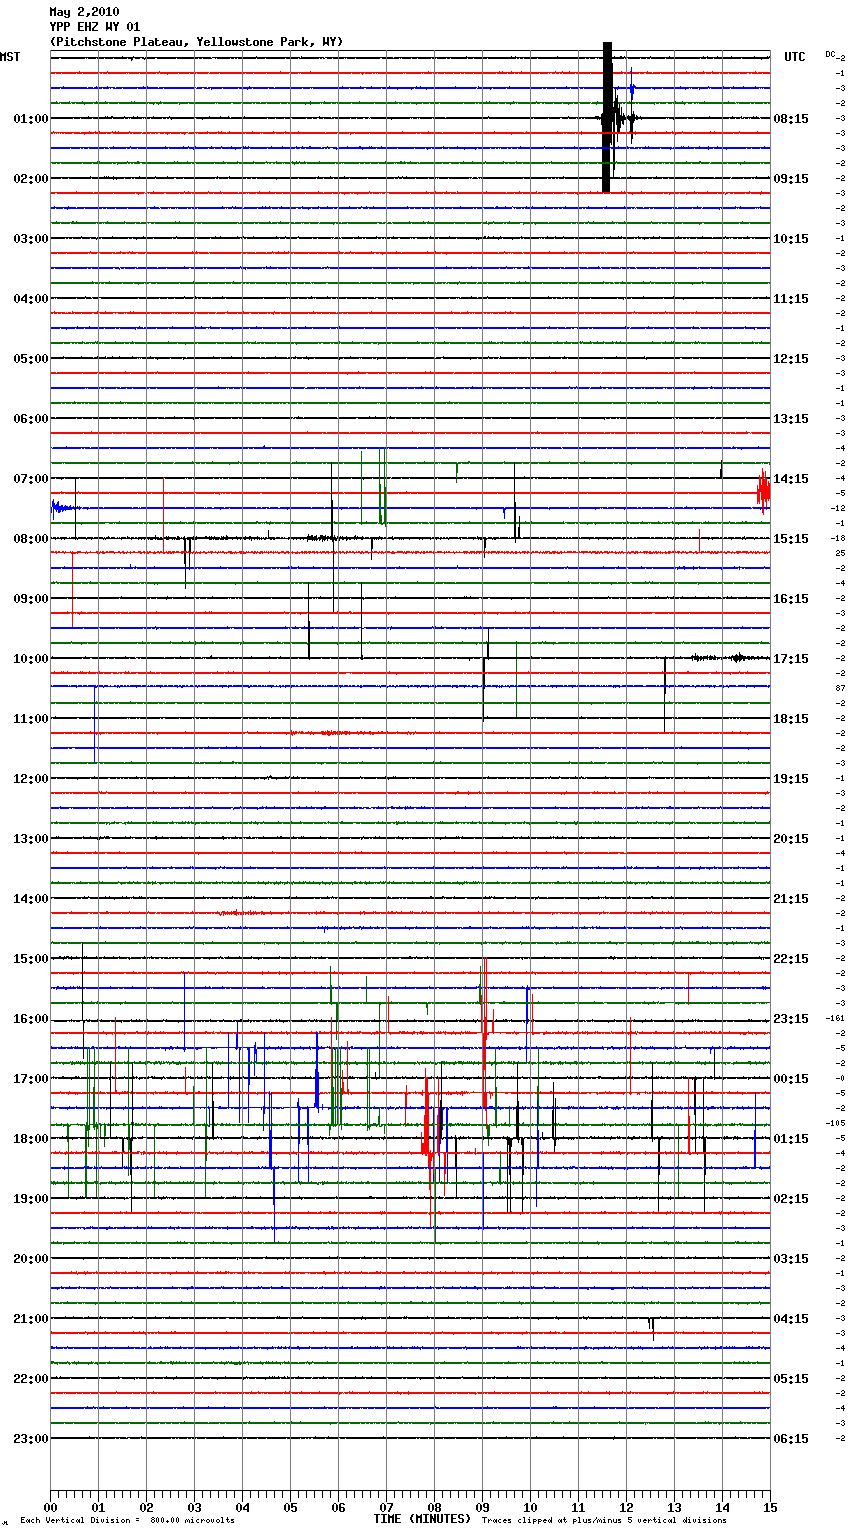The width and height of the screenshot is (850, 1534).
Task: Click minute tick label 09 on bottom axis
Action: pos(482,1508)
